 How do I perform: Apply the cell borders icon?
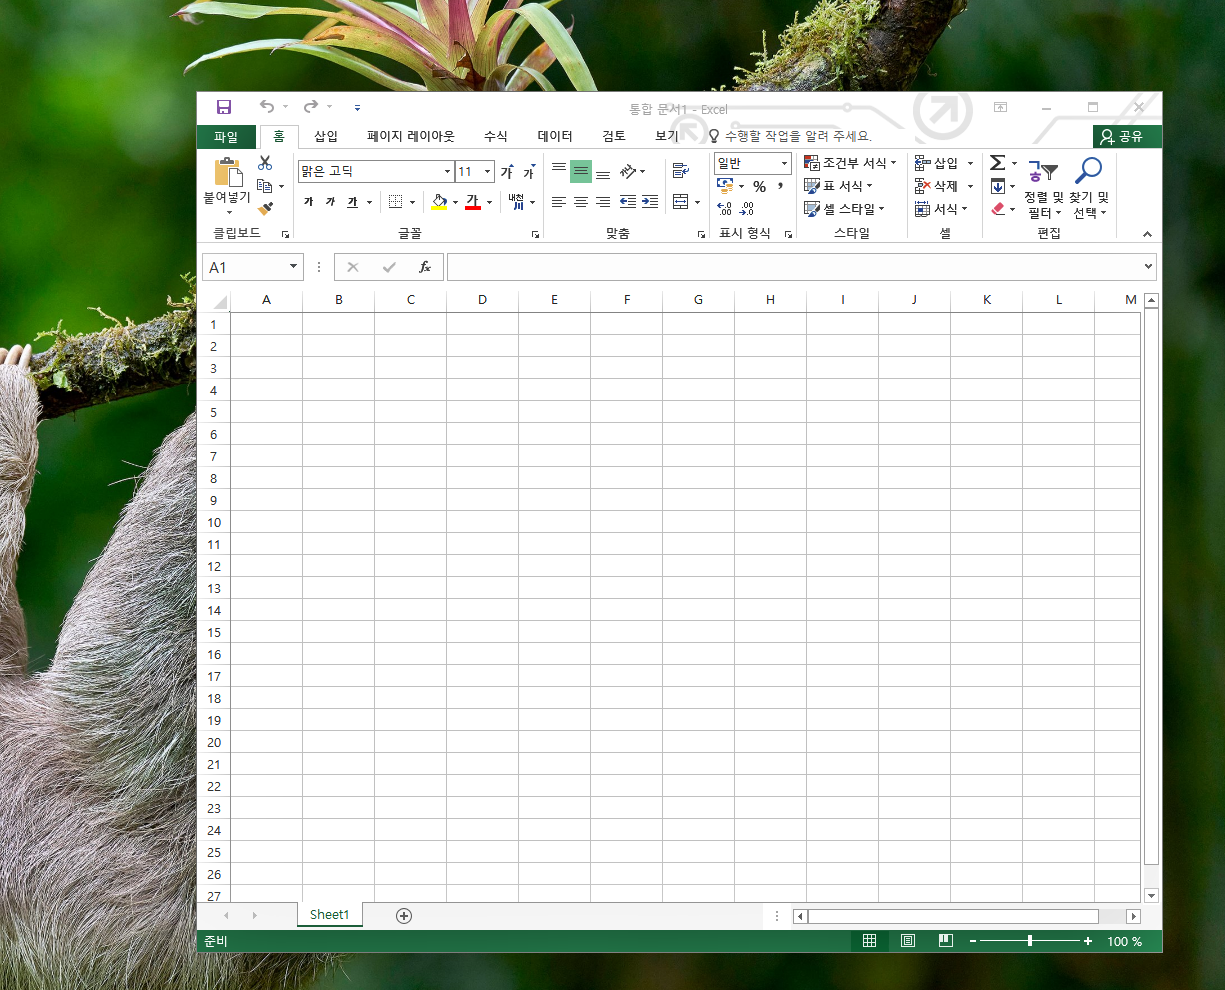click(x=395, y=202)
